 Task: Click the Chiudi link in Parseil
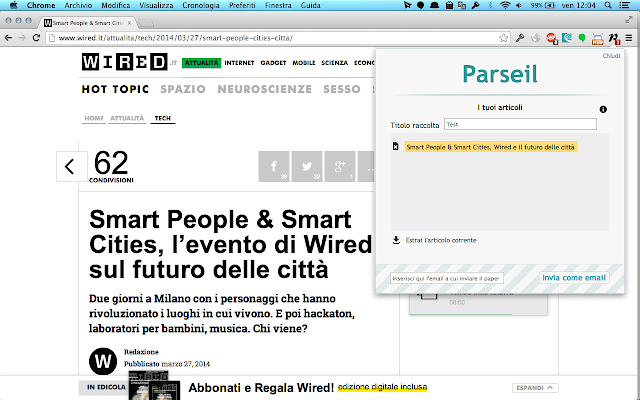[x=611, y=56]
